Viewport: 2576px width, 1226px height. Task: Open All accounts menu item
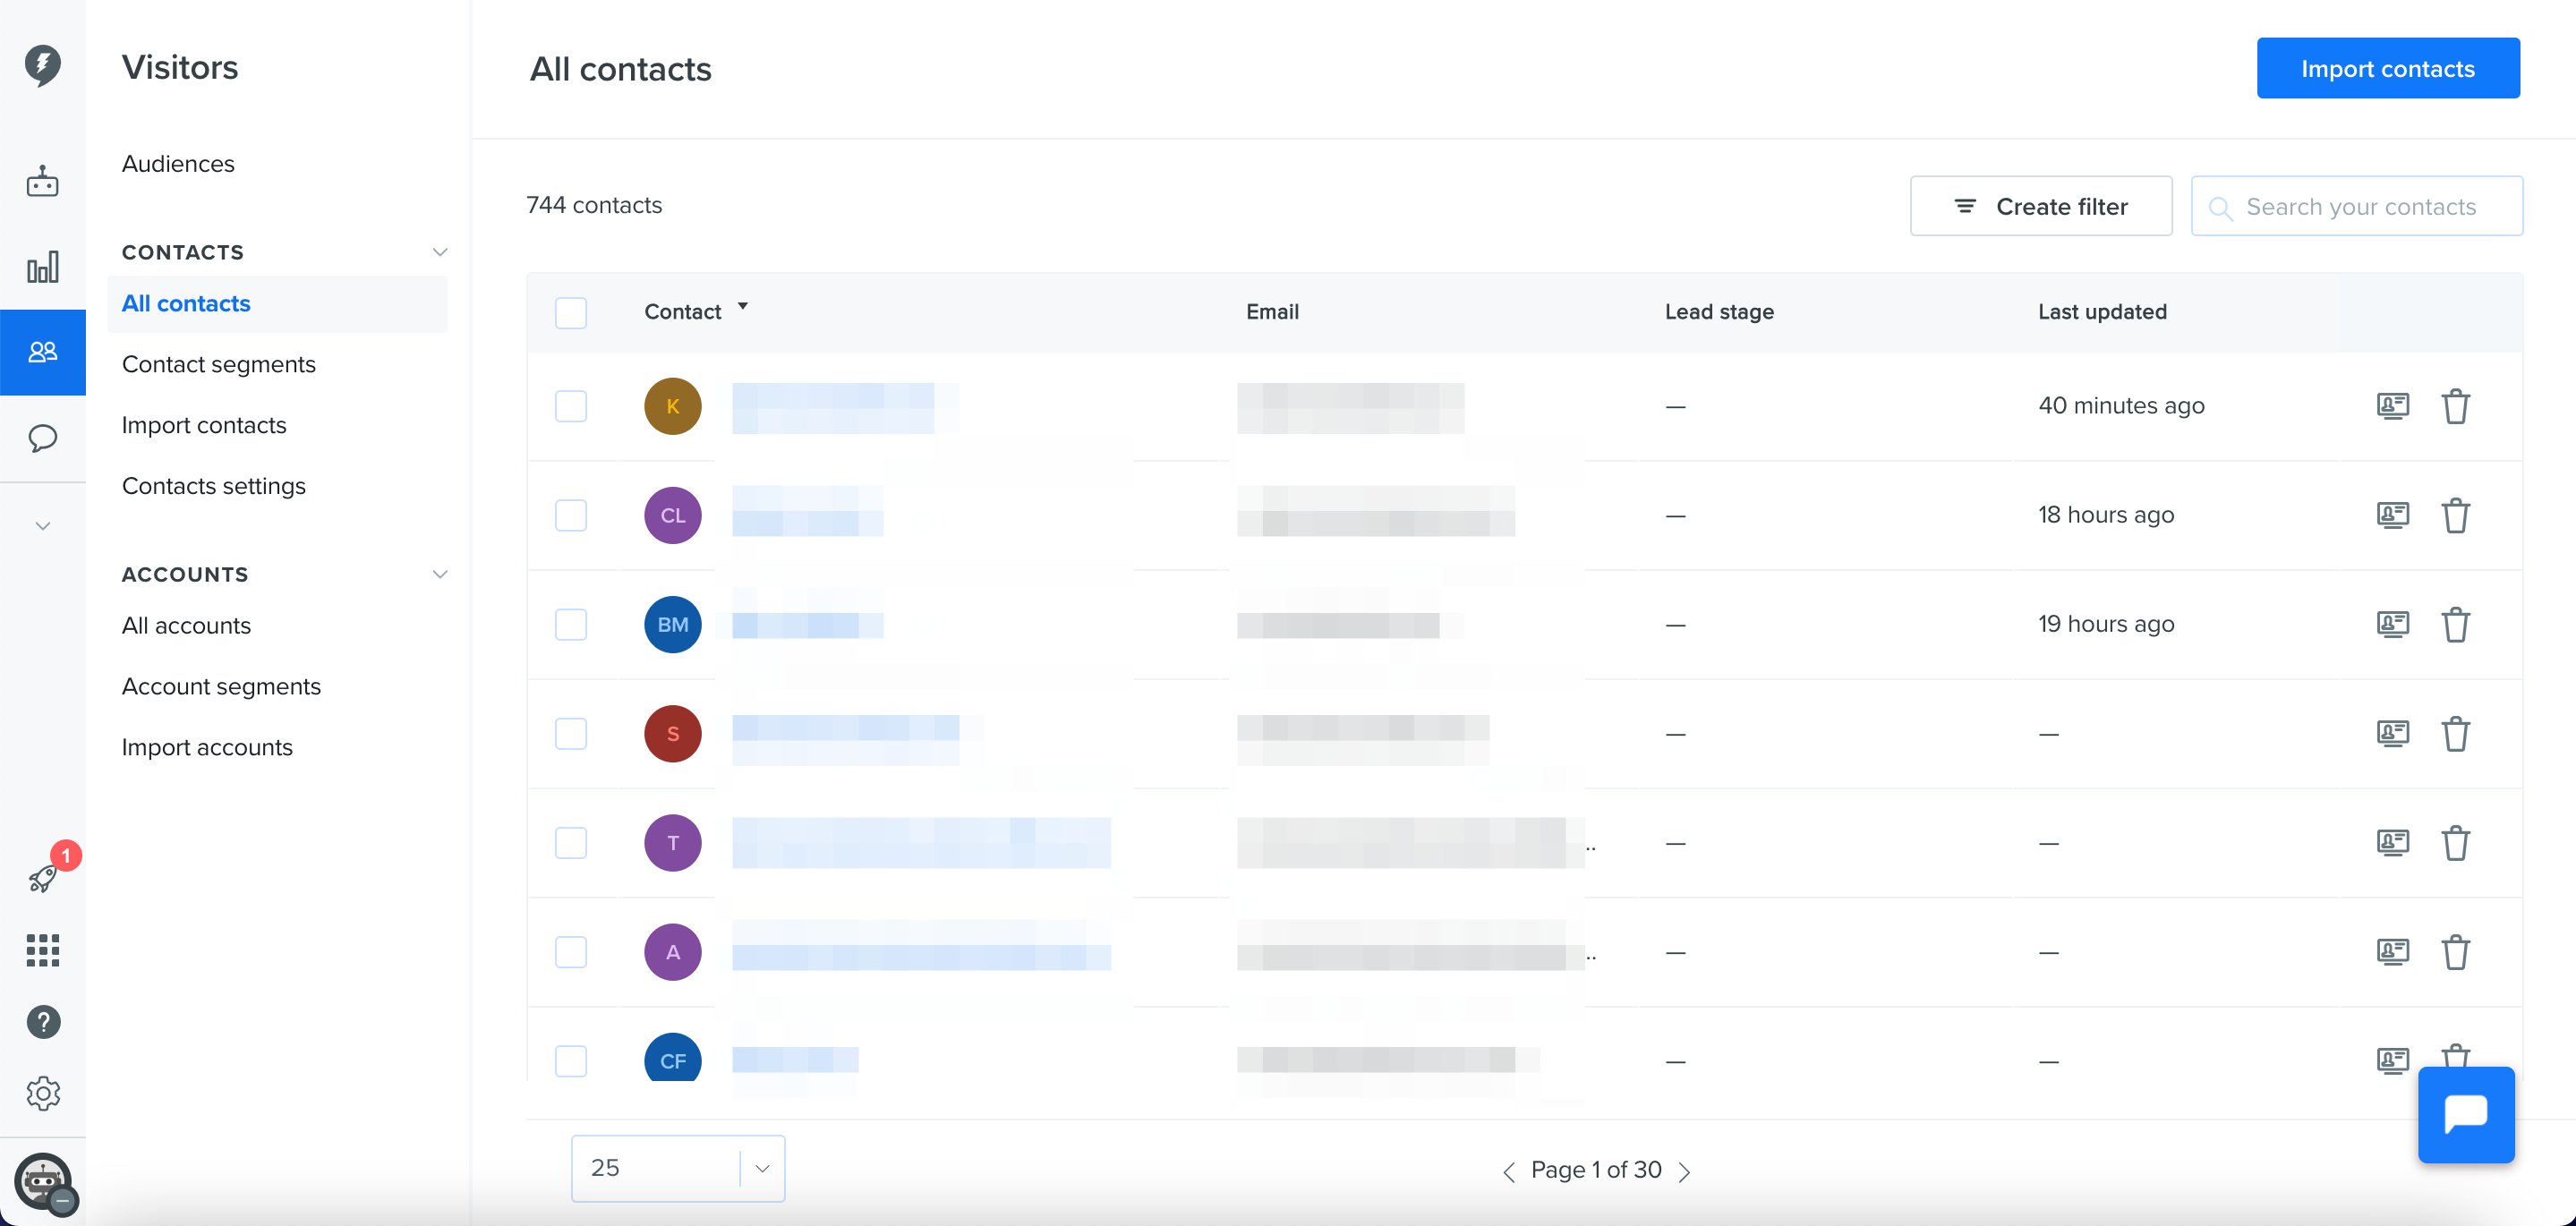[x=186, y=625]
